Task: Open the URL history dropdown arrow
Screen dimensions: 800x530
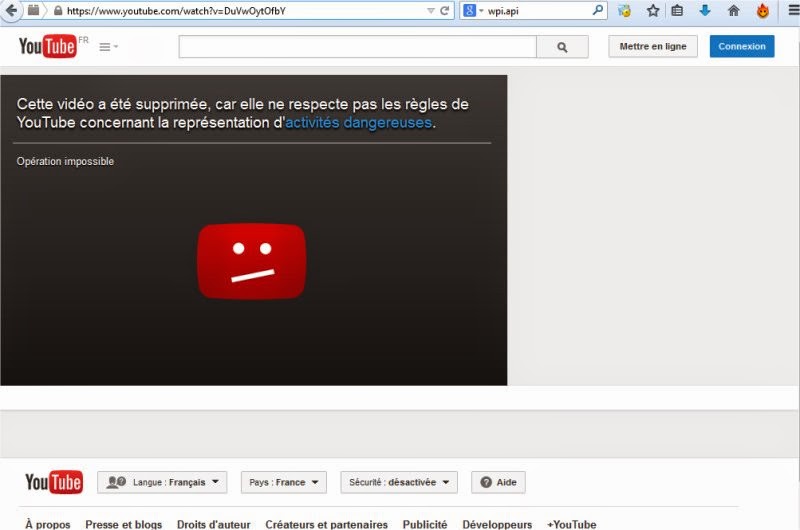Action: pos(430,11)
